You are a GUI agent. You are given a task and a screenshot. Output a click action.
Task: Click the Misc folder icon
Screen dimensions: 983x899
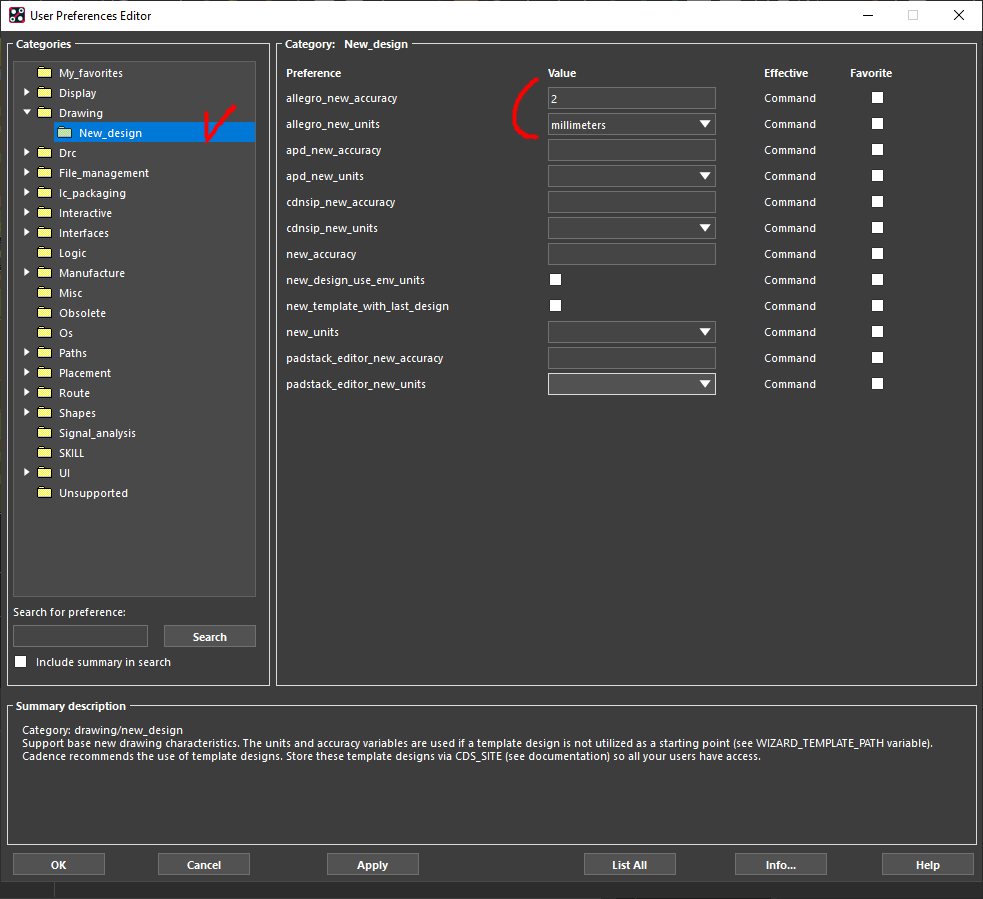[45, 293]
